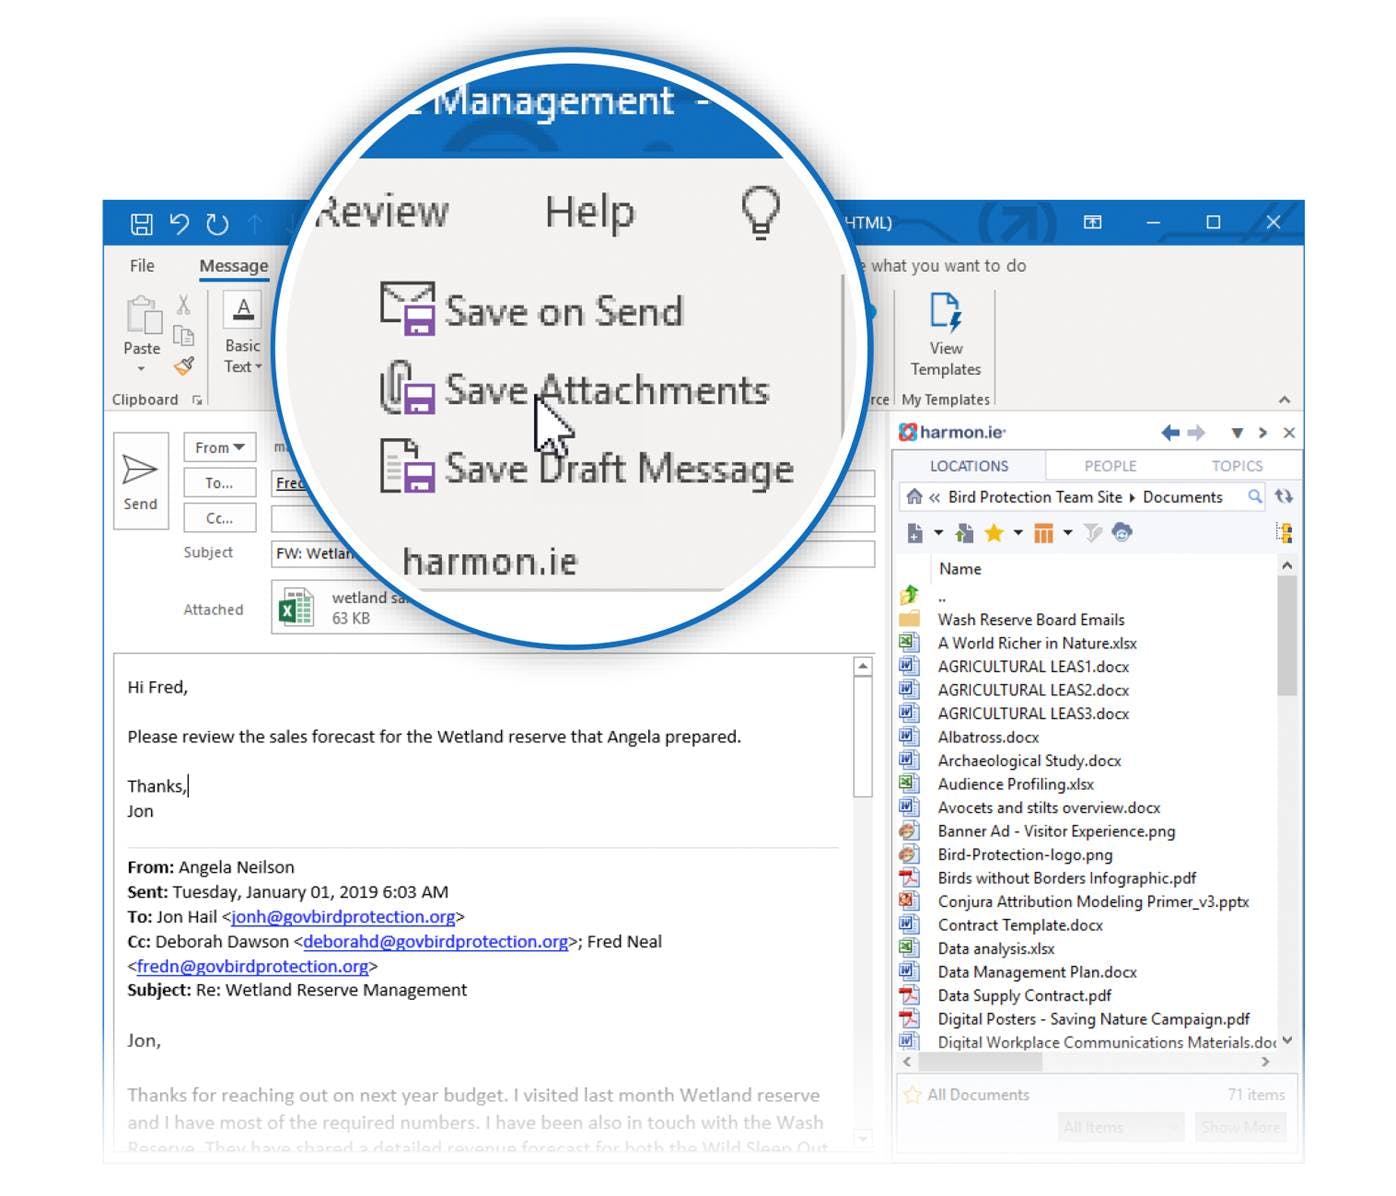
Task: Open the Help ribbon tab
Action: point(590,212)
